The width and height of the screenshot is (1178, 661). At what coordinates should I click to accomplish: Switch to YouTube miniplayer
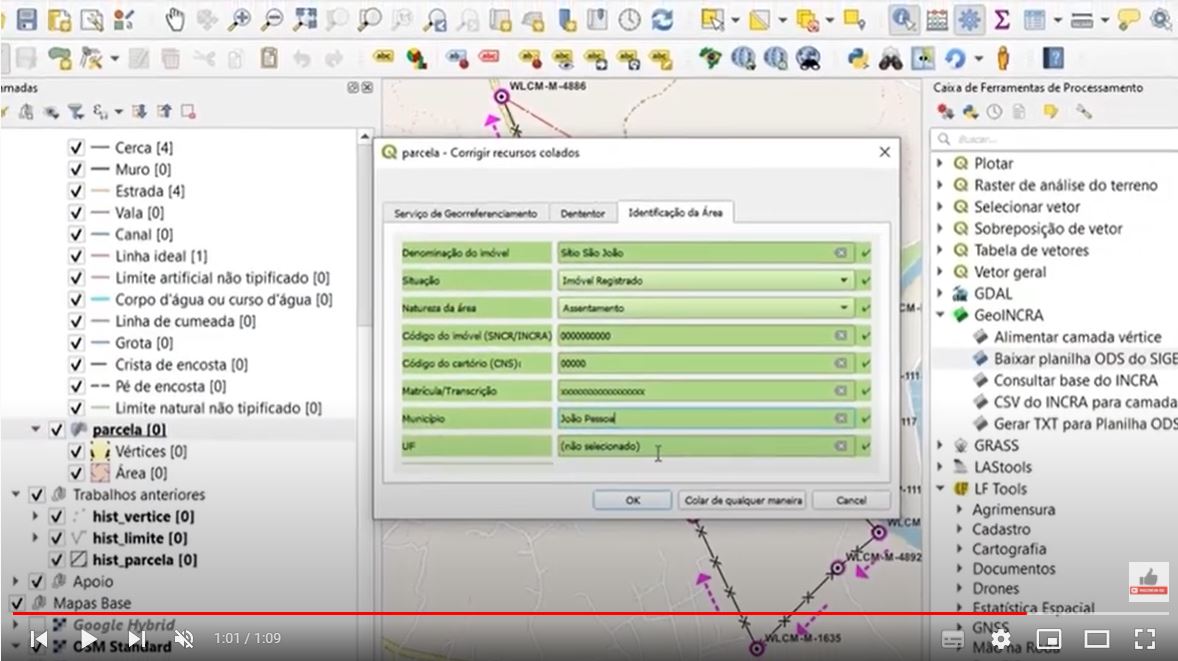pos(1049,639)
